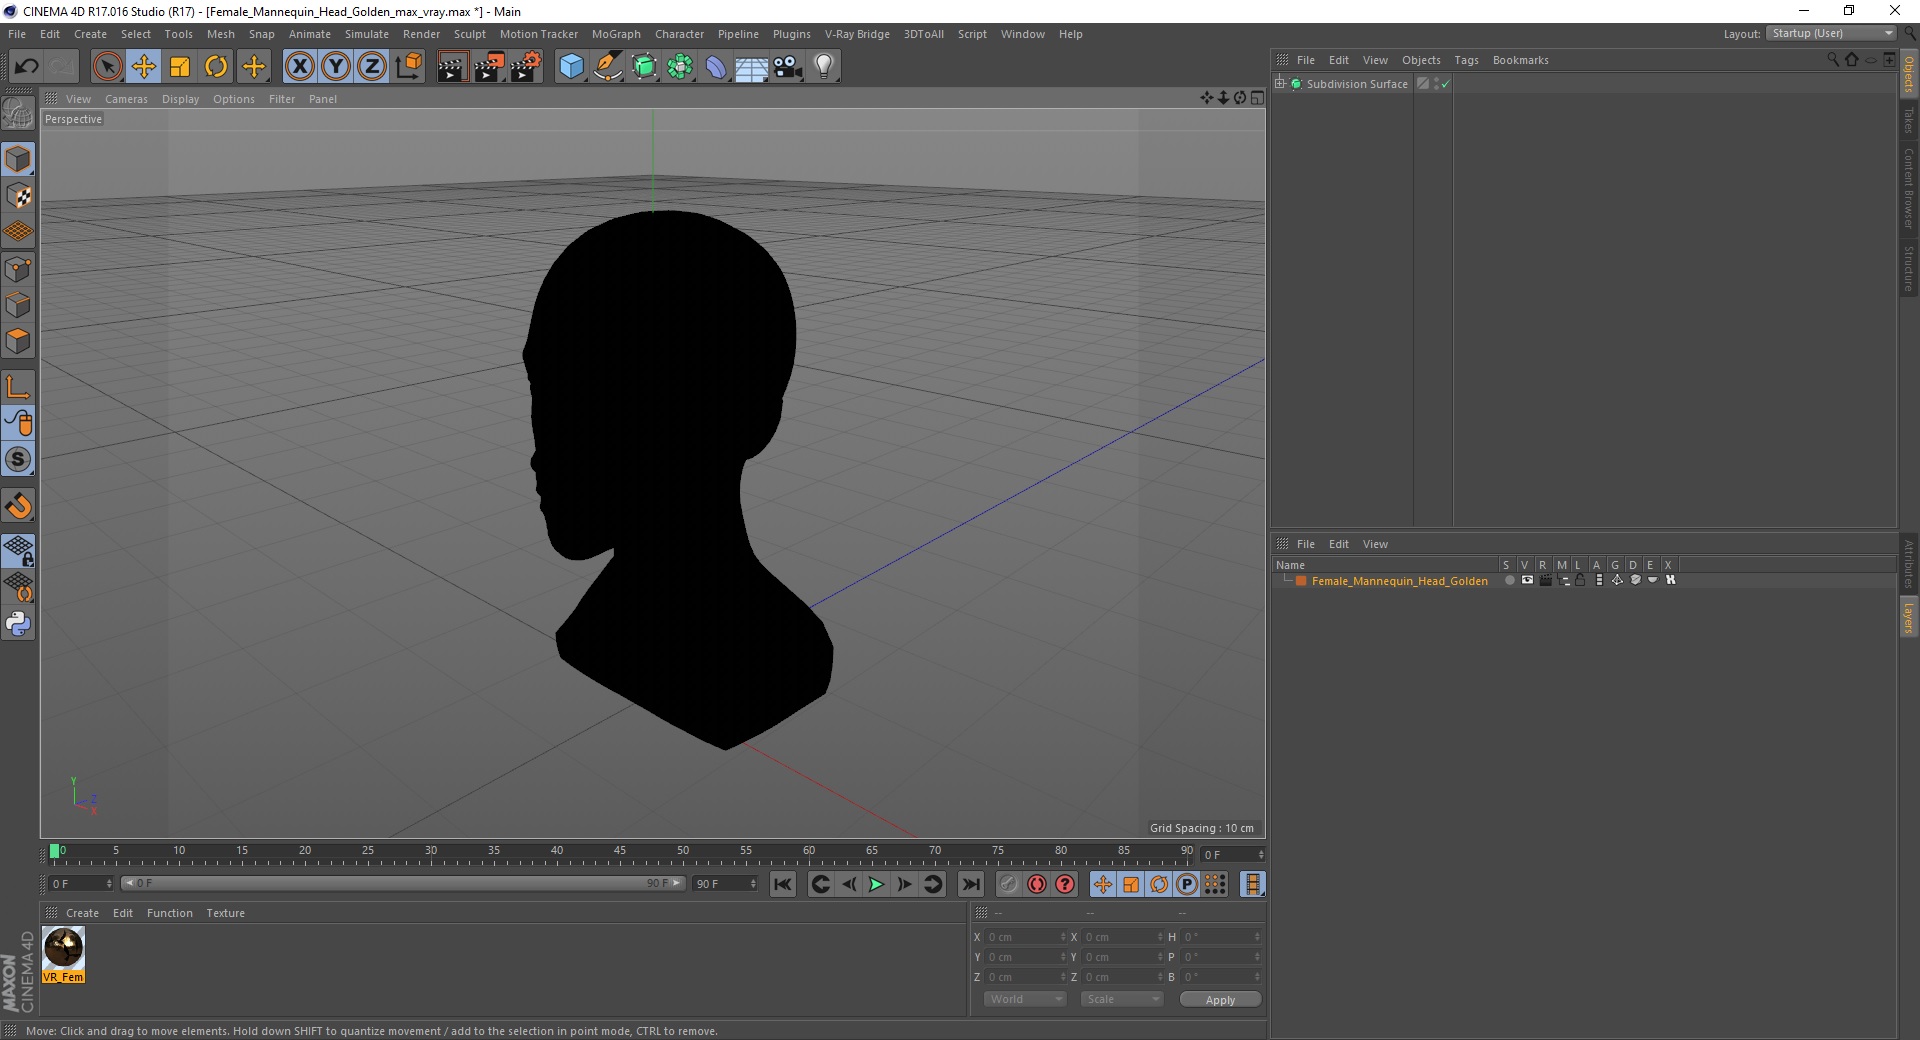Viewport: 1920px width, 1040px height.
Task: Open the Takes side tab
Action: coord(1909,120)
